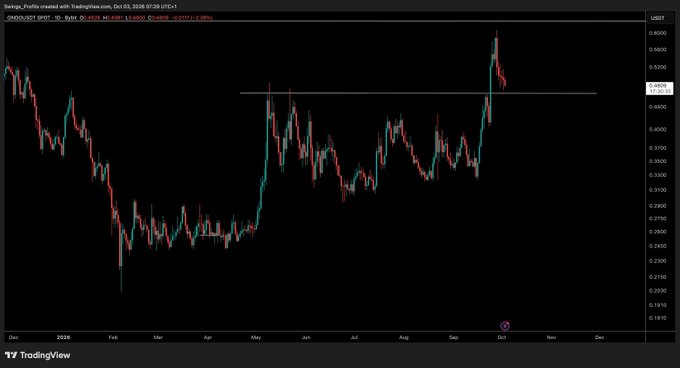Click the 0.4400 price scale label

[657, 107]
